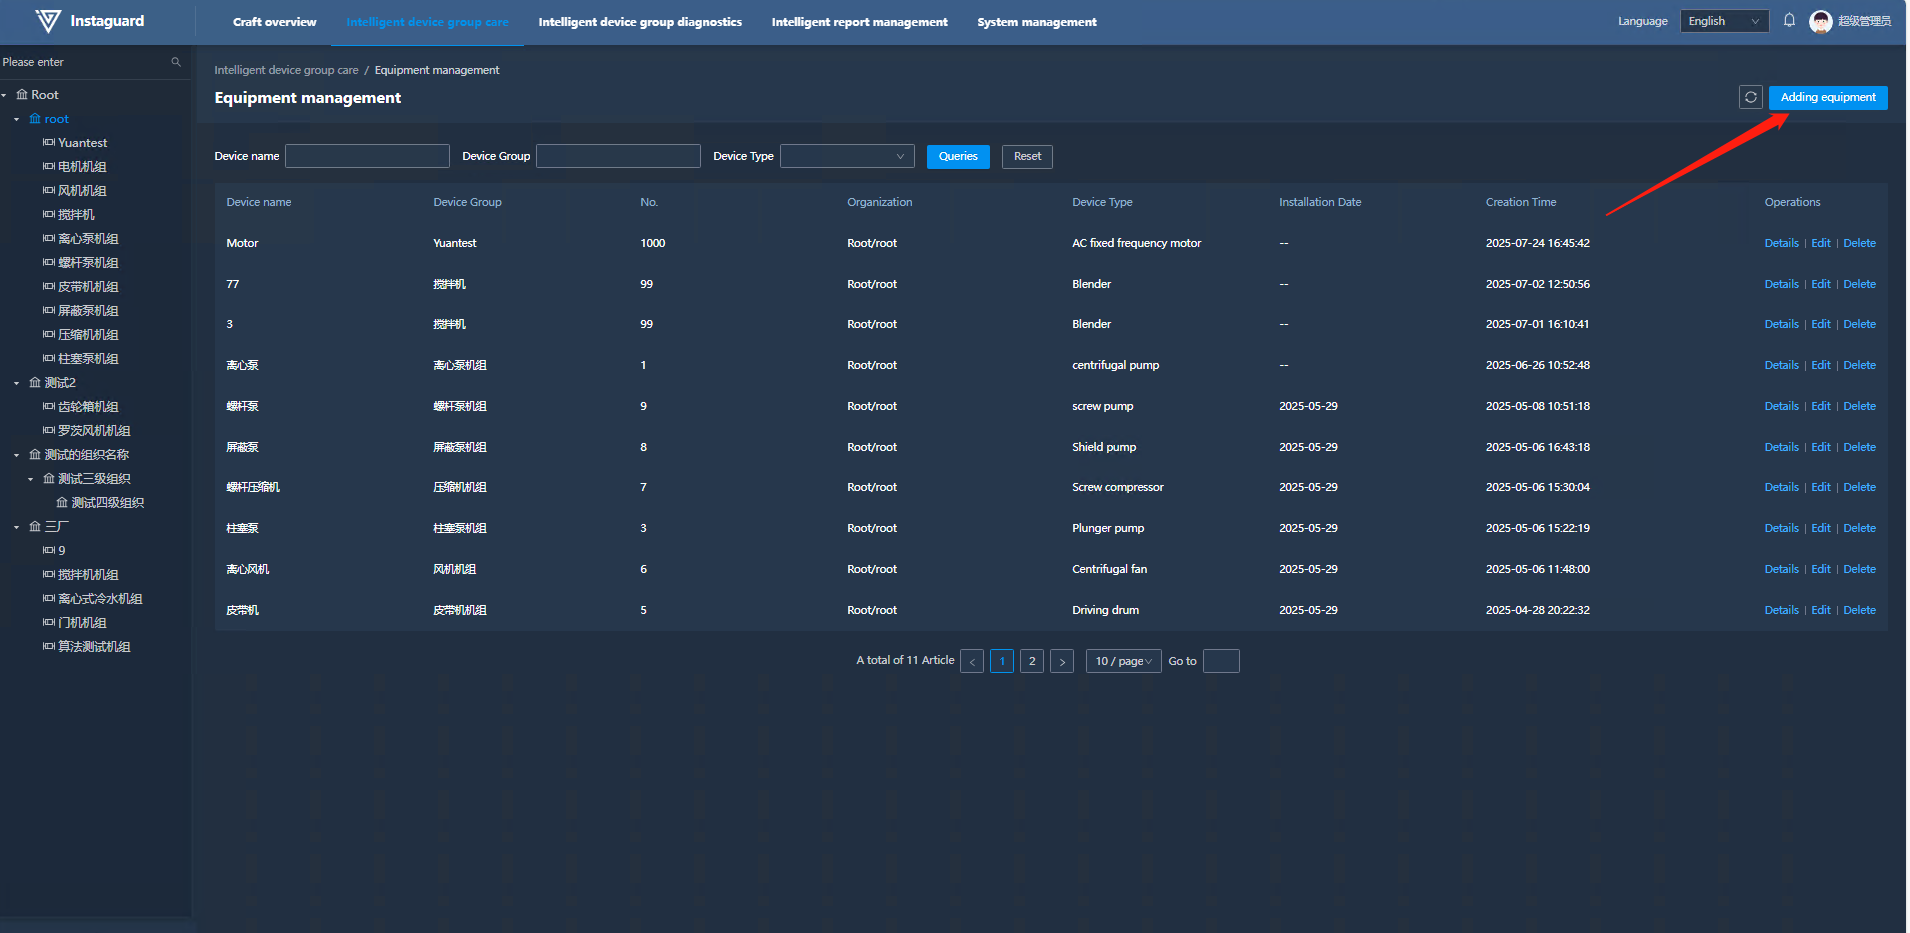Select 屏蔽泵机组 in the tree

pyautogui.click(x=88, y=311)
